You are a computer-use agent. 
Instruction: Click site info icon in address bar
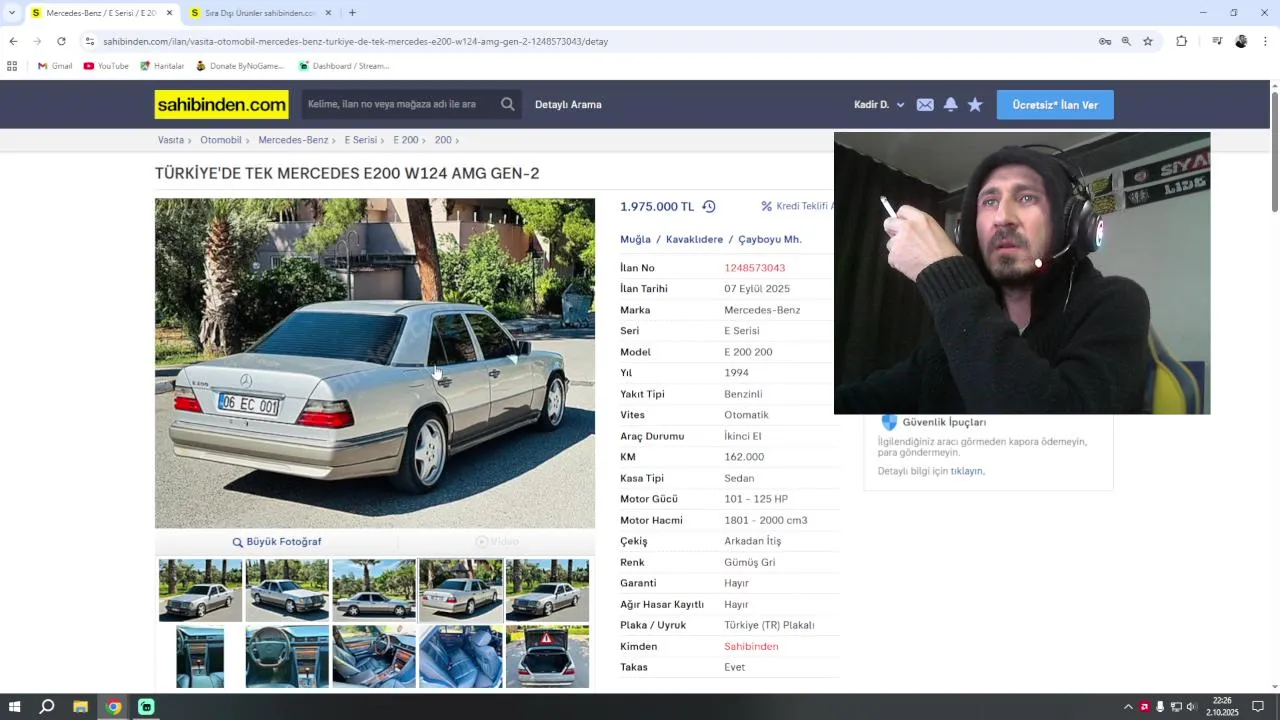tap(89, 41)
